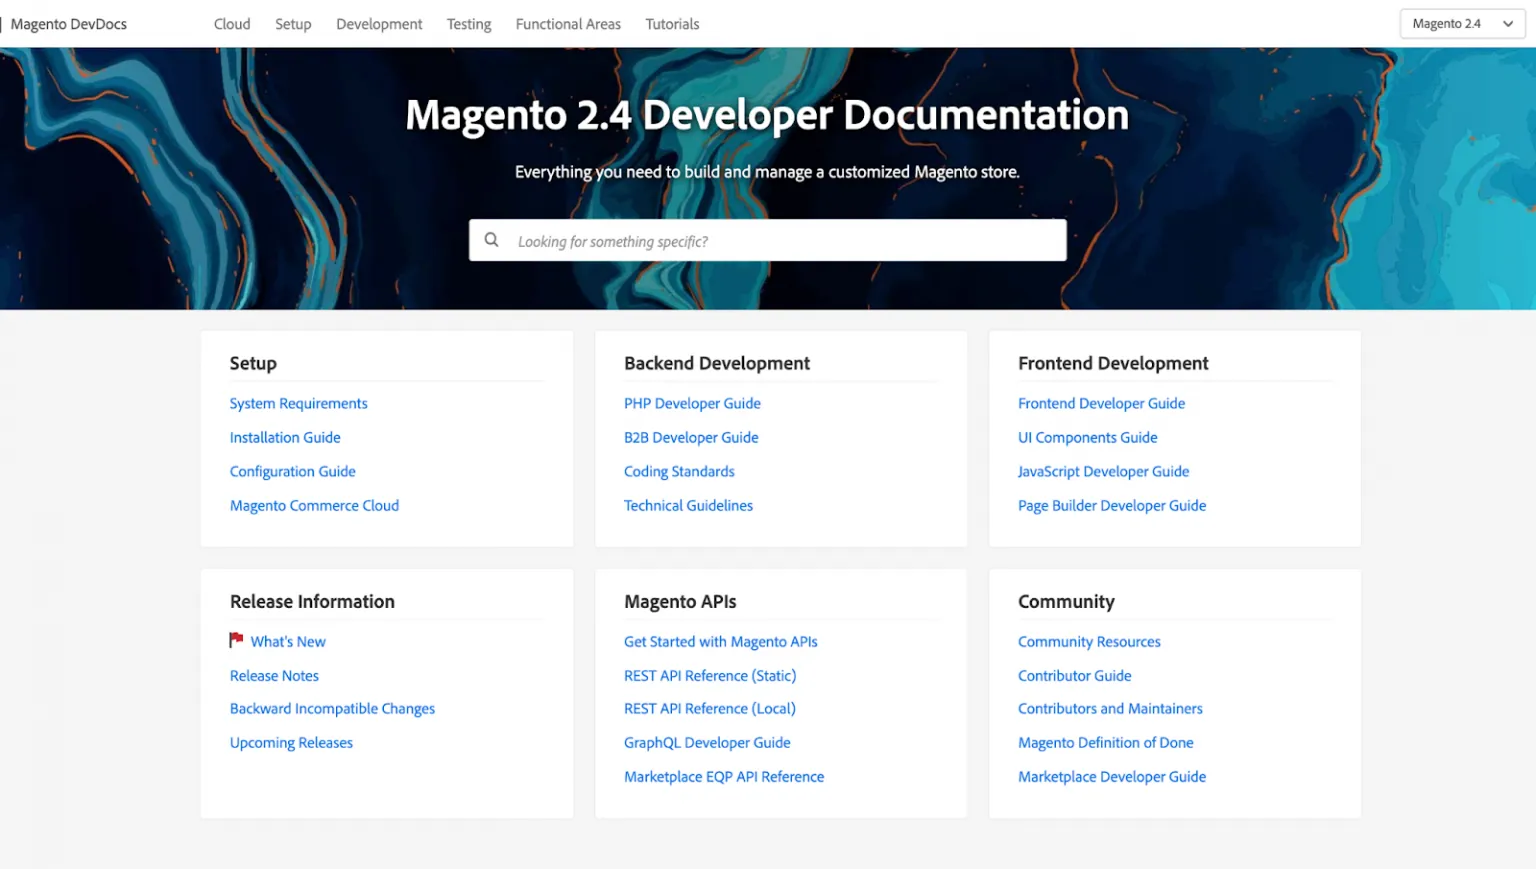The width and height of the screenshot is (1536, 869).
Task: Go to Magento DevDocs home link
Action: coord(69,24)
